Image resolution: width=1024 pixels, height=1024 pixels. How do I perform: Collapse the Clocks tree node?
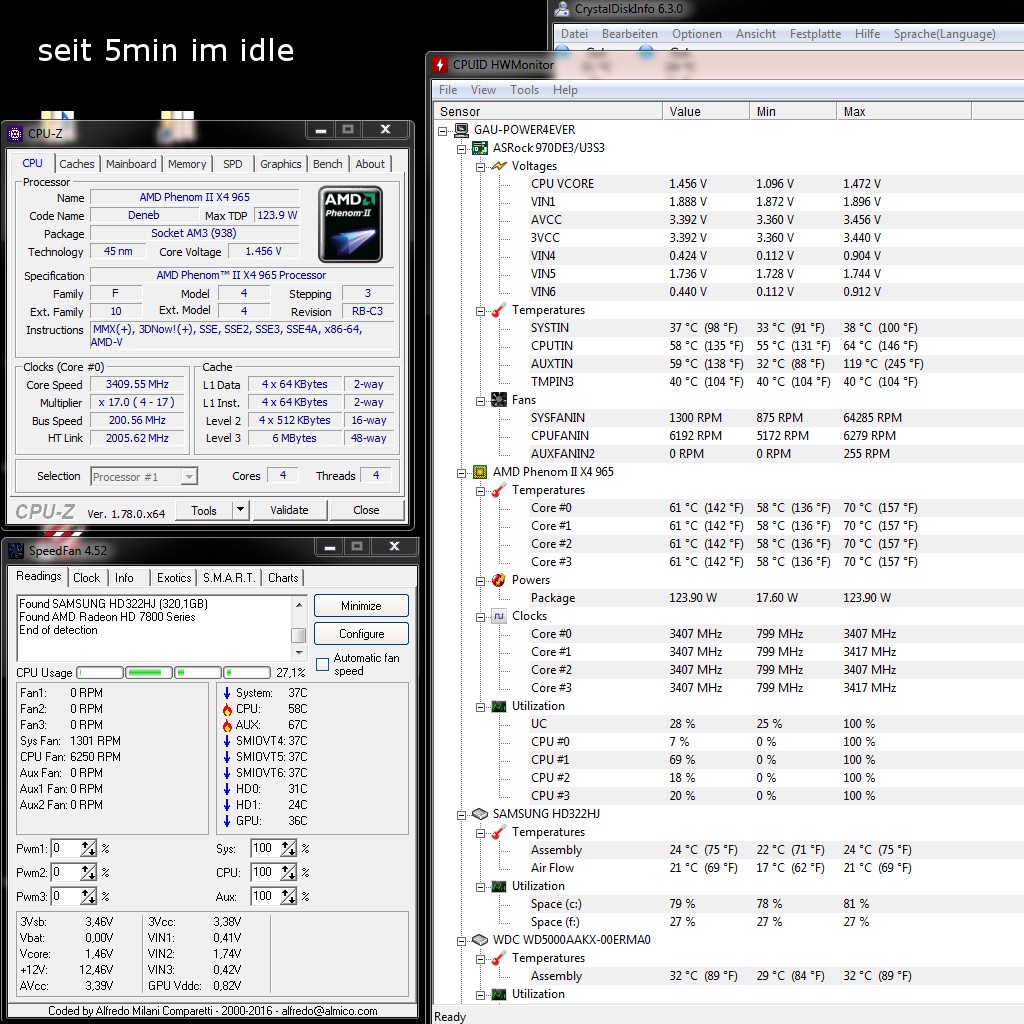click(481, 616)
